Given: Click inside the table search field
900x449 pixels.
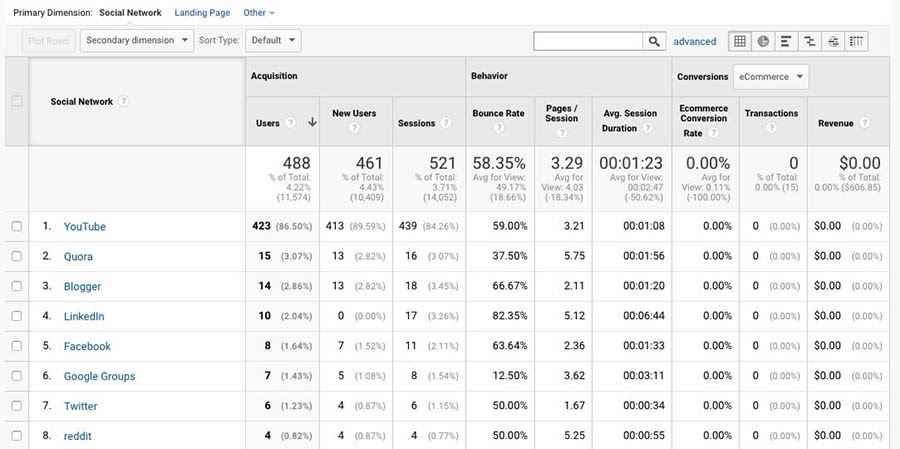Looking at the screenshot, I should pos(588,41).
